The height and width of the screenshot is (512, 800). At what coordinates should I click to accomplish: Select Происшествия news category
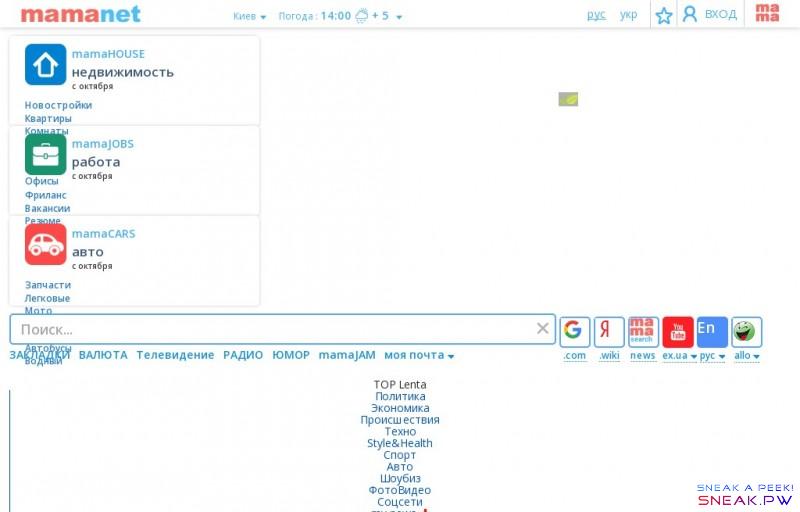pos(399,420)
